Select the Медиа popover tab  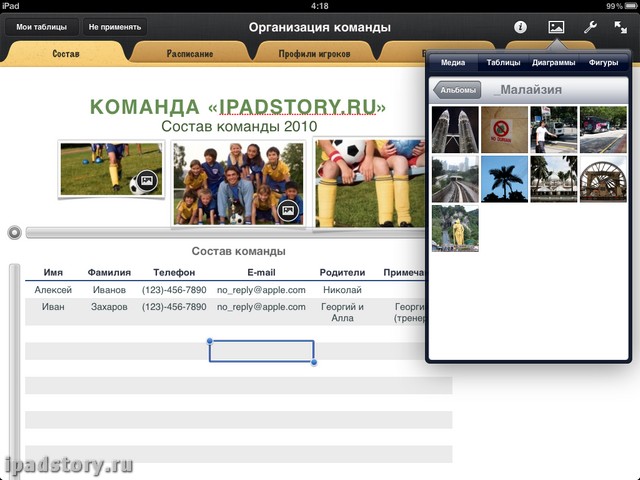click(453, 62)
